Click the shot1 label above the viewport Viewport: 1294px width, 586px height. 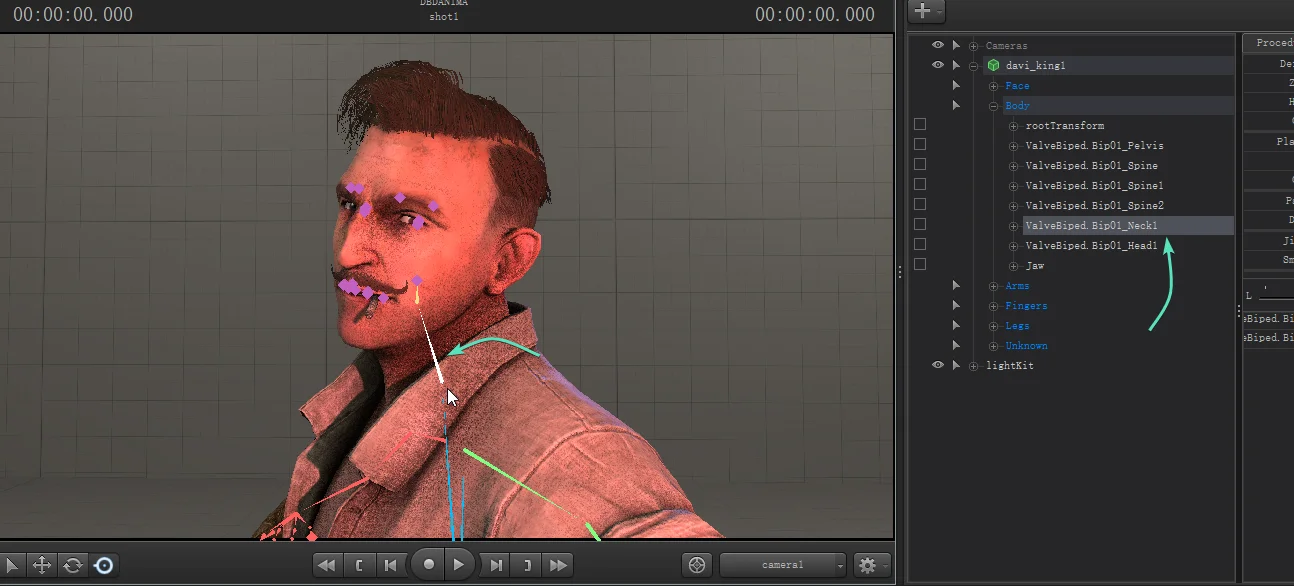point(443,17)
